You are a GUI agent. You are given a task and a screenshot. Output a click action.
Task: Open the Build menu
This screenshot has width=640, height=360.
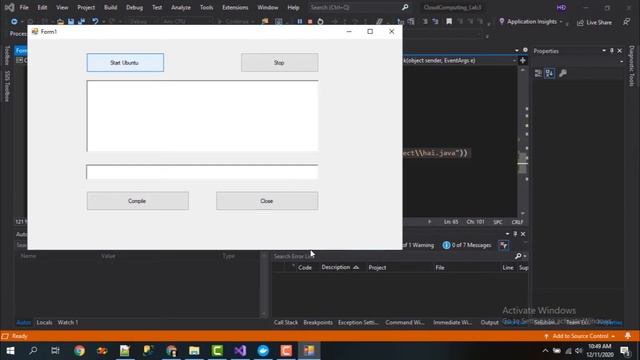[x=110, y=7]
